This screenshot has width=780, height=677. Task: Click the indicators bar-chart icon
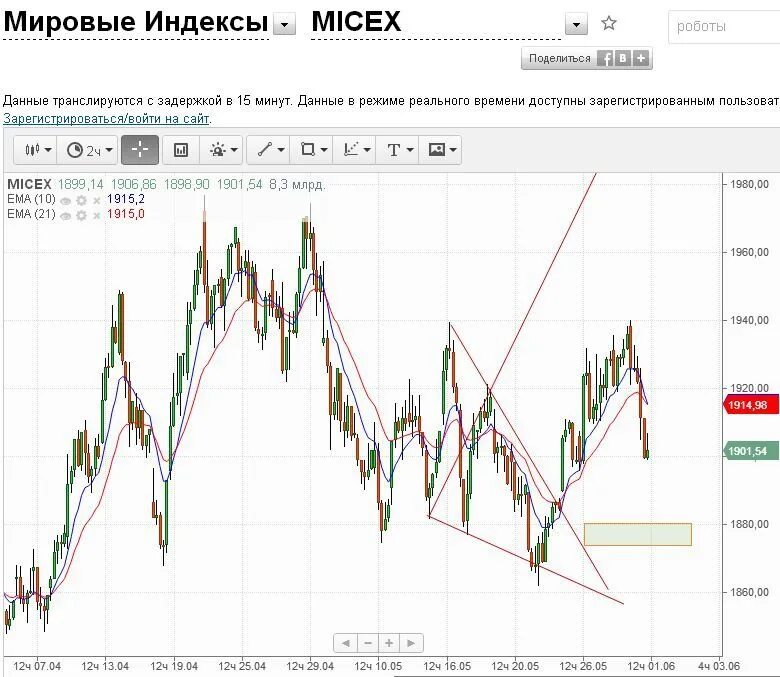tap(181, 150)
